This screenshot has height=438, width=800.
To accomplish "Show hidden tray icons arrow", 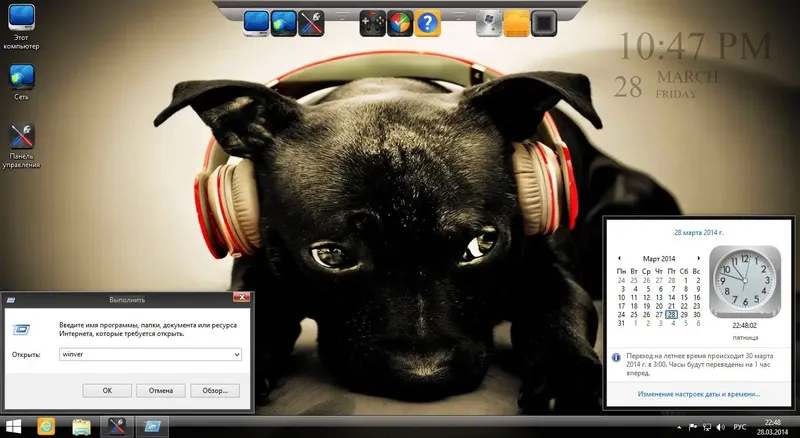I will coord(679,427).
